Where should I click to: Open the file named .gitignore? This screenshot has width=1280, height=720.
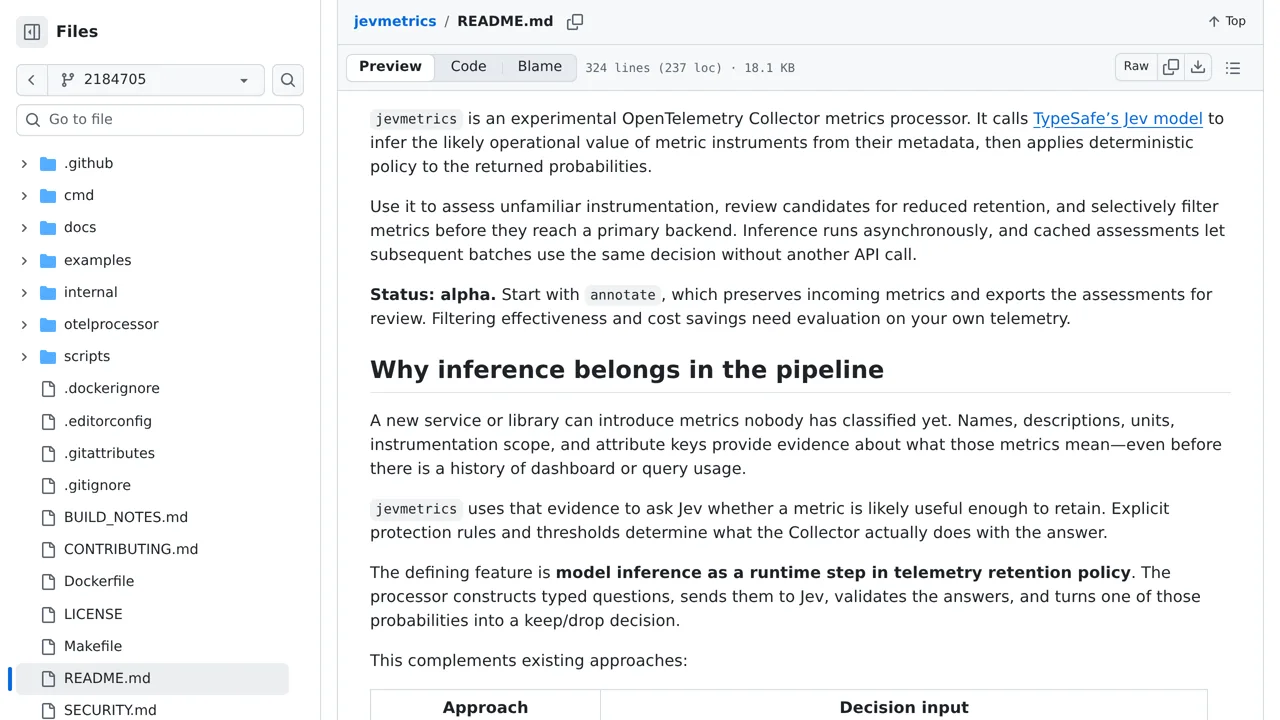(x=97, y=485)
